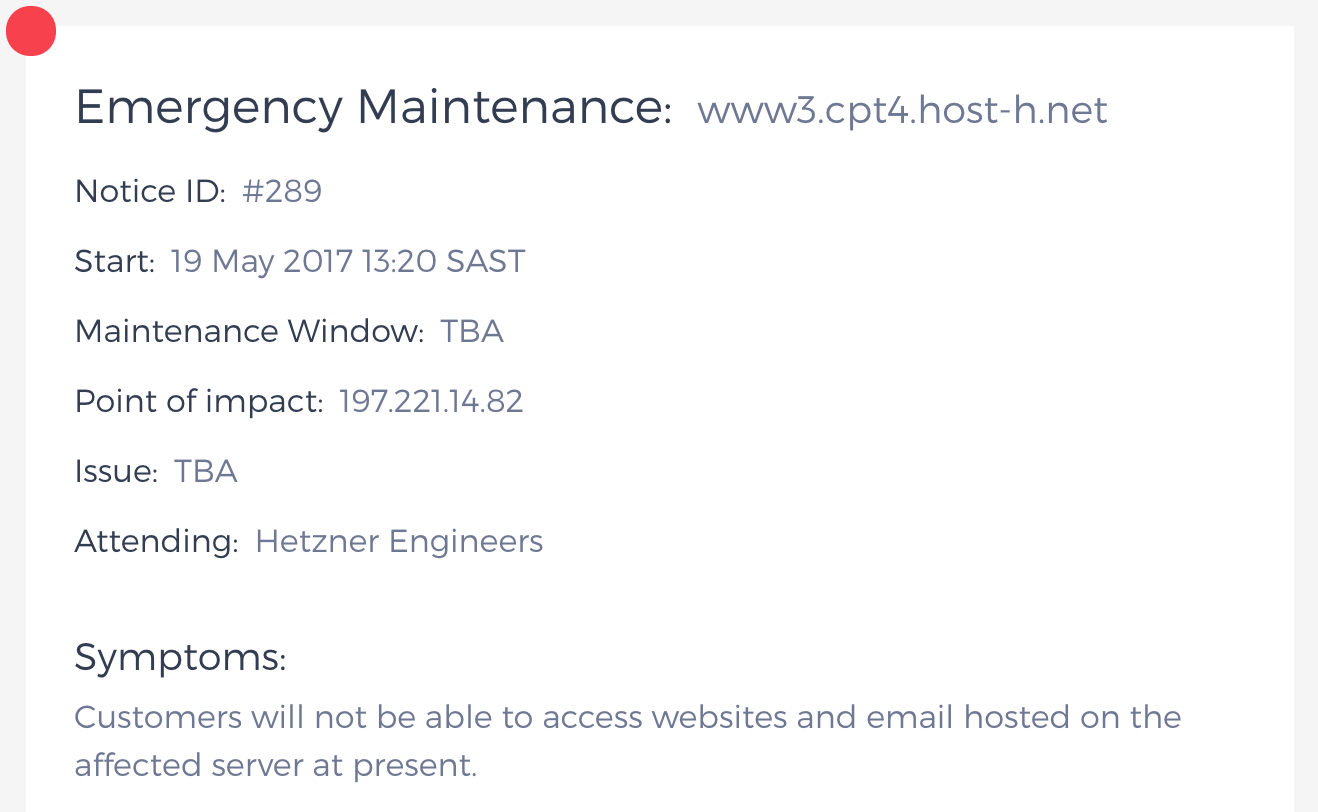Viewport: 1318px width, 812px height.
Task: Click the line starting with Customers will not
Action: point(628,717)
